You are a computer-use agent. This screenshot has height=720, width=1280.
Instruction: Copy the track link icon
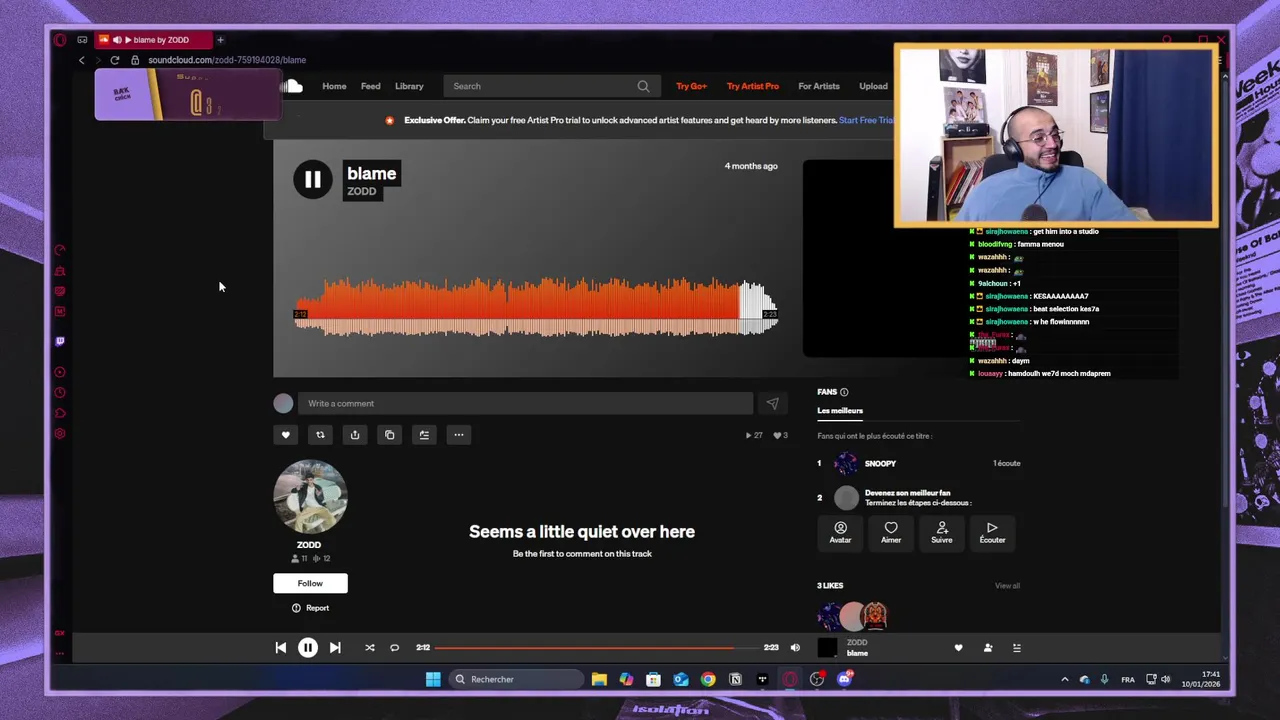coord(390,435)
